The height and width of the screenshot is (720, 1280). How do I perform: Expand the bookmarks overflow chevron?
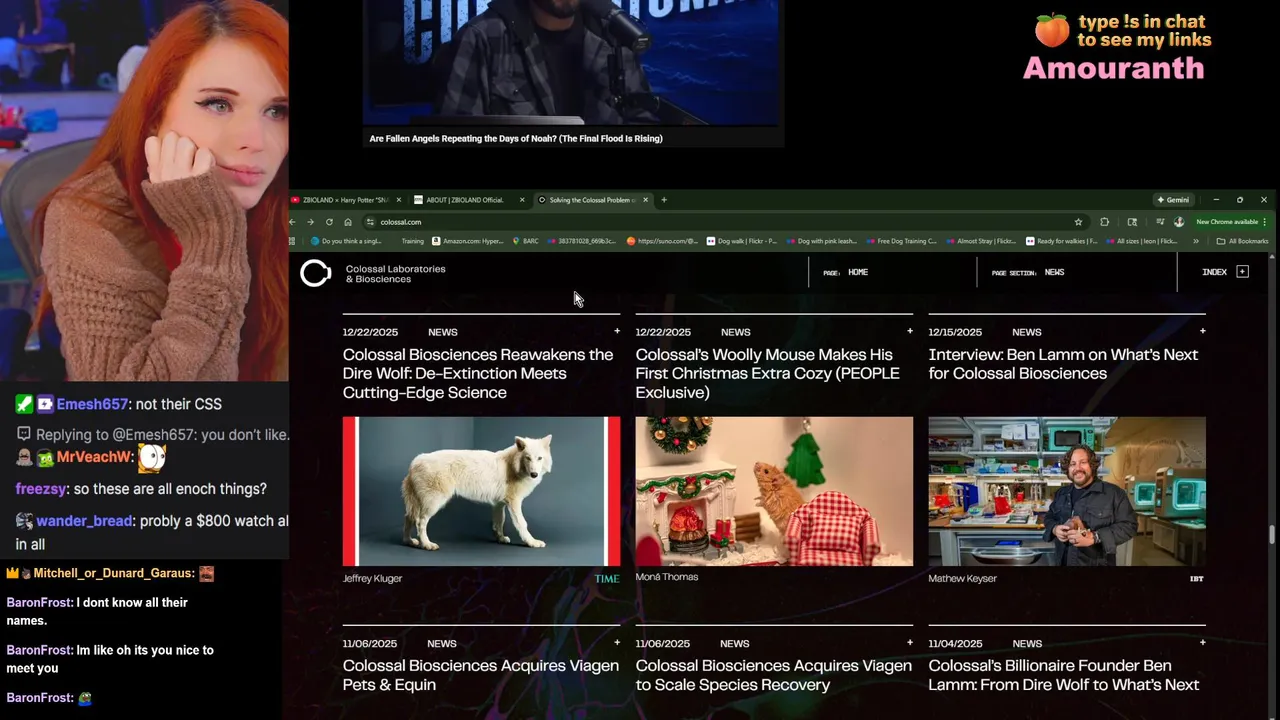pyautogui.click(x=1196, y=241)
